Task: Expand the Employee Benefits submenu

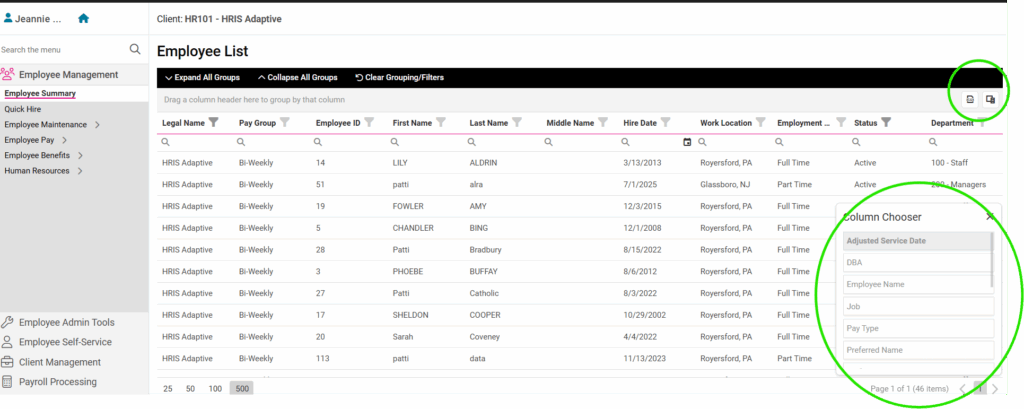Action: click(x=79, y=155)
